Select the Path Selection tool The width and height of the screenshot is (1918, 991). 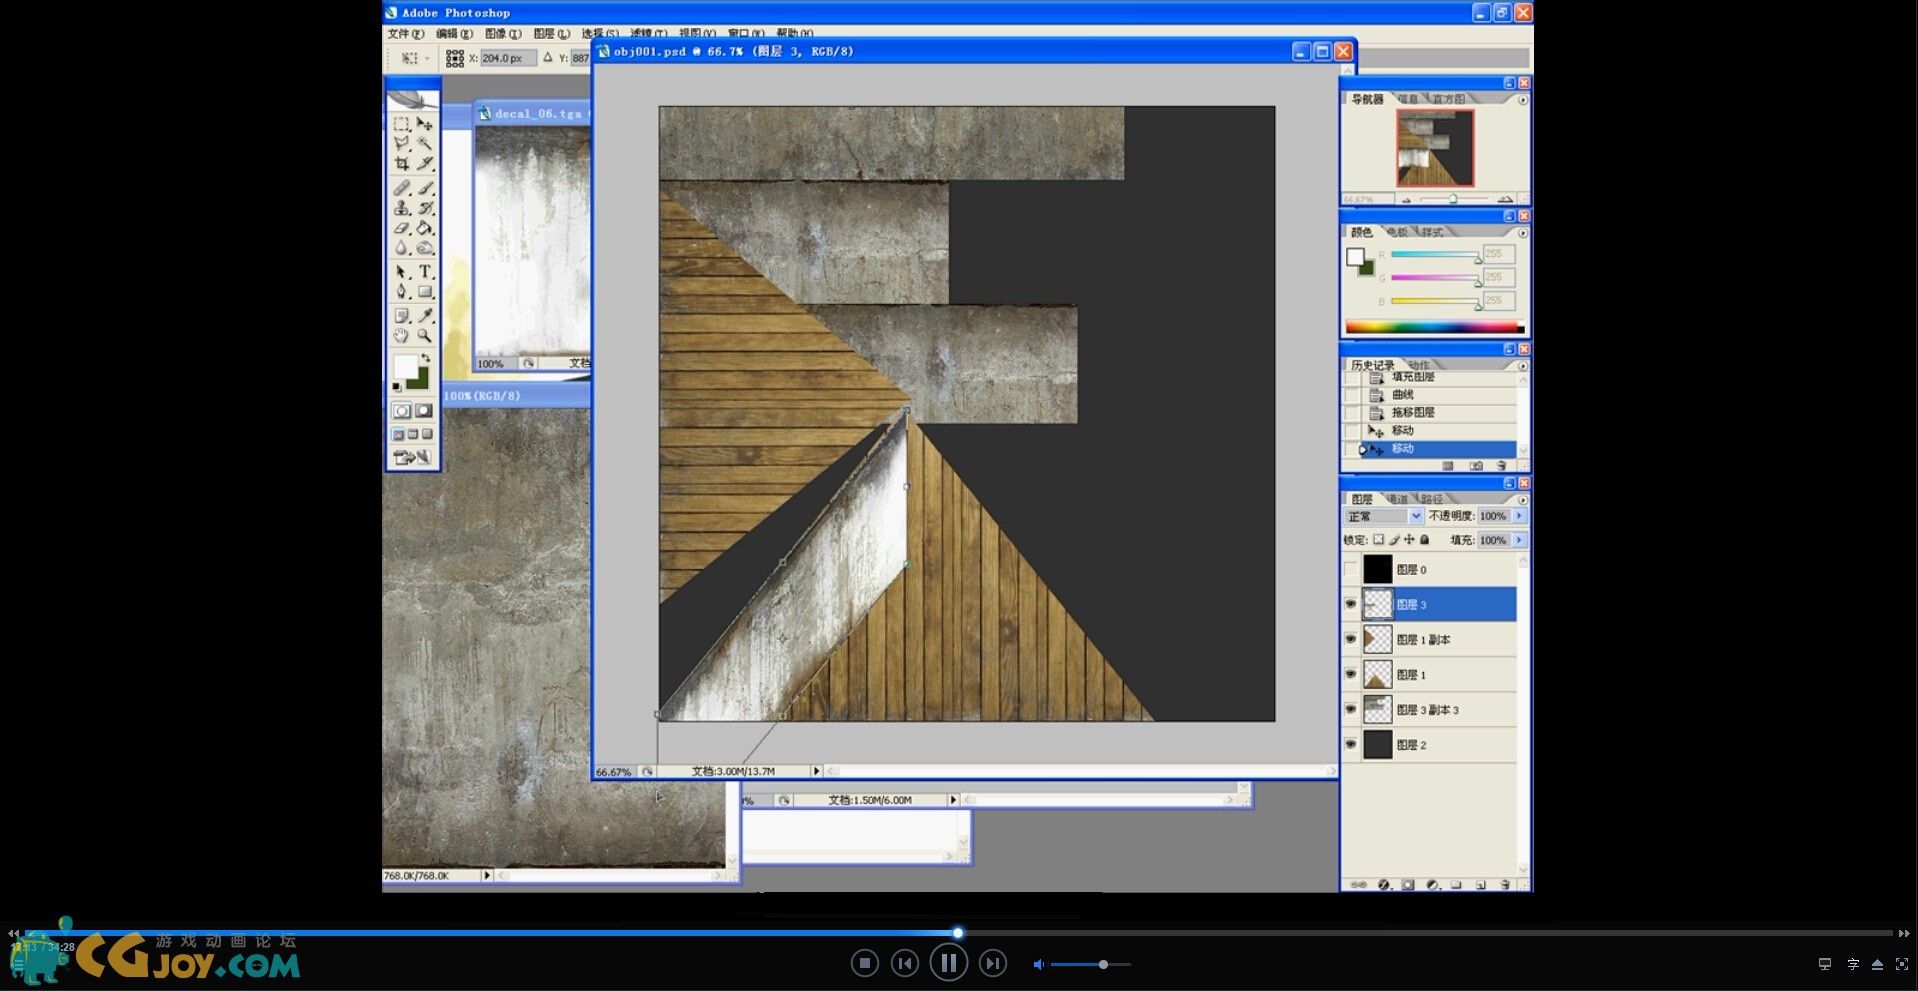pyautogui.click(x=402, y=272)
